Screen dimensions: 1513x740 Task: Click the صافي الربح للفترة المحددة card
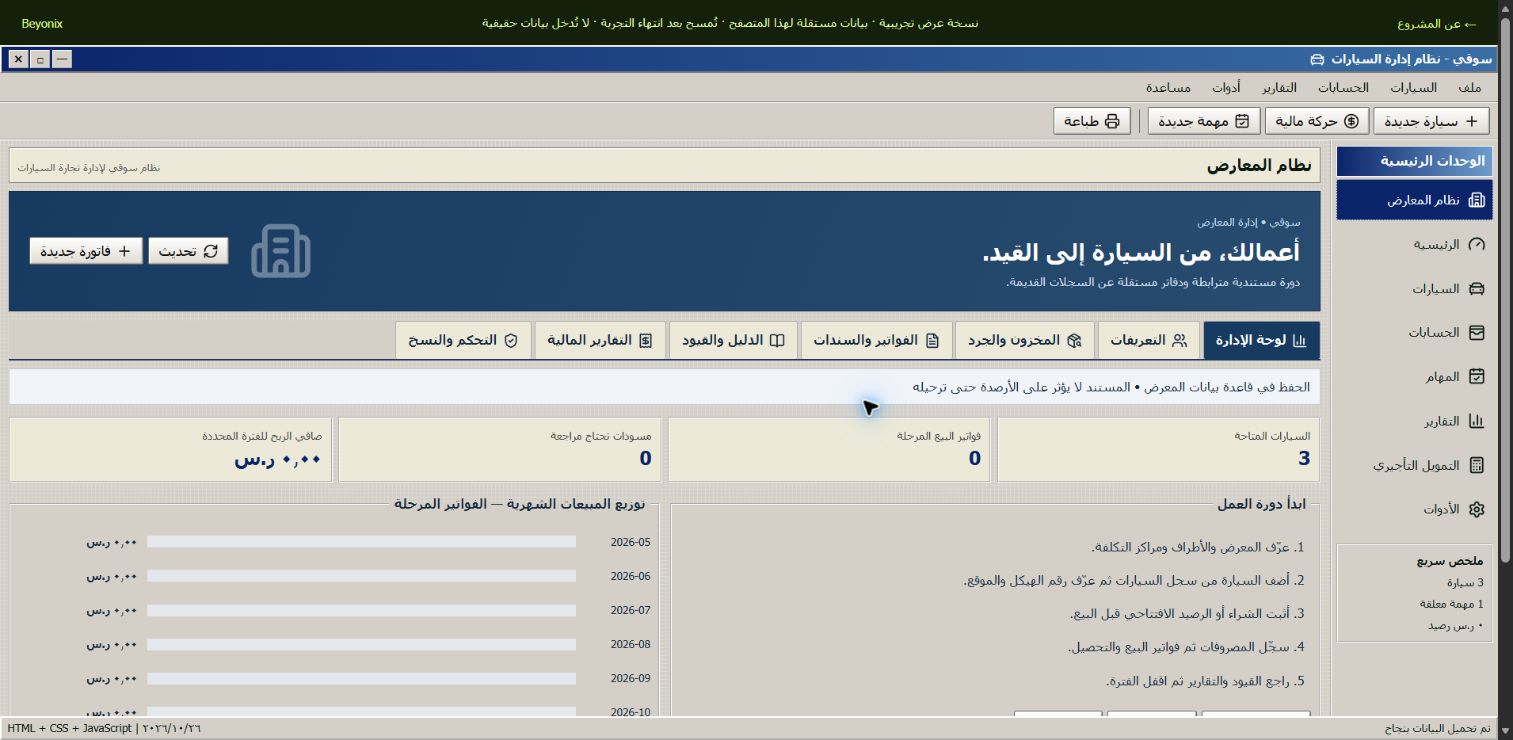pos(170,450)
